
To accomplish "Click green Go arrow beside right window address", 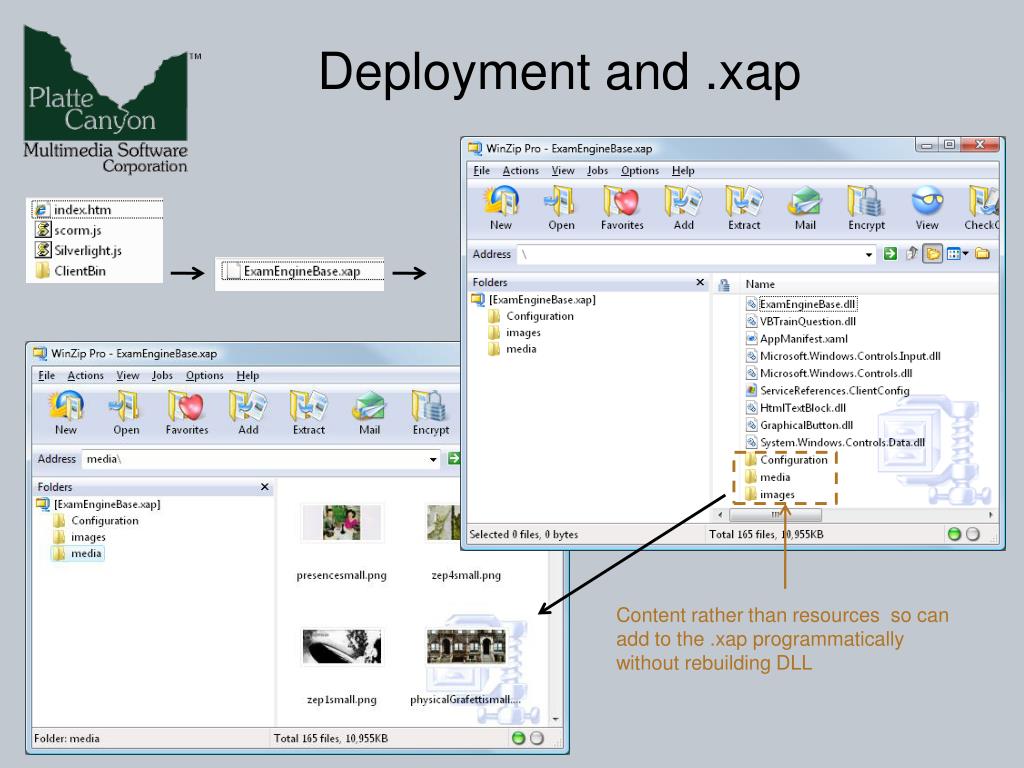I will (x=890, y=253).
